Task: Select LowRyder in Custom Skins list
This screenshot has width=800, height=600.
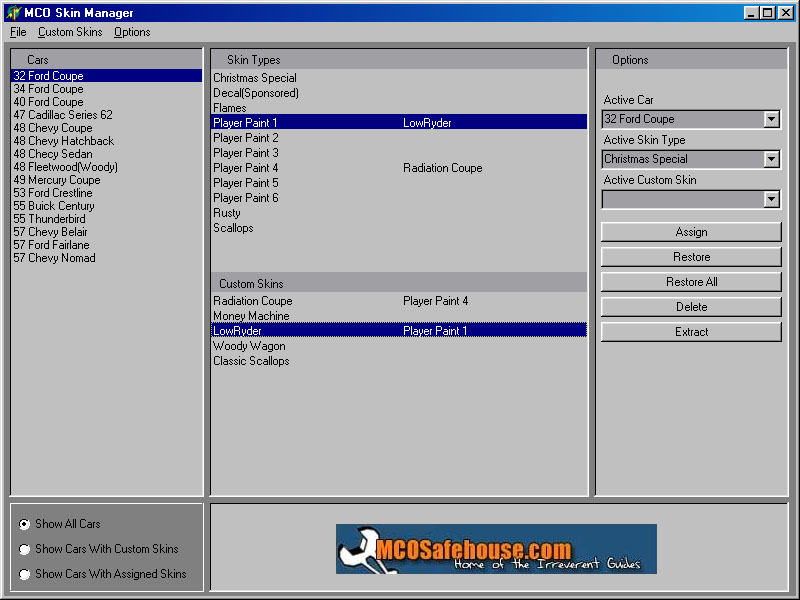Action: (399, 331)
